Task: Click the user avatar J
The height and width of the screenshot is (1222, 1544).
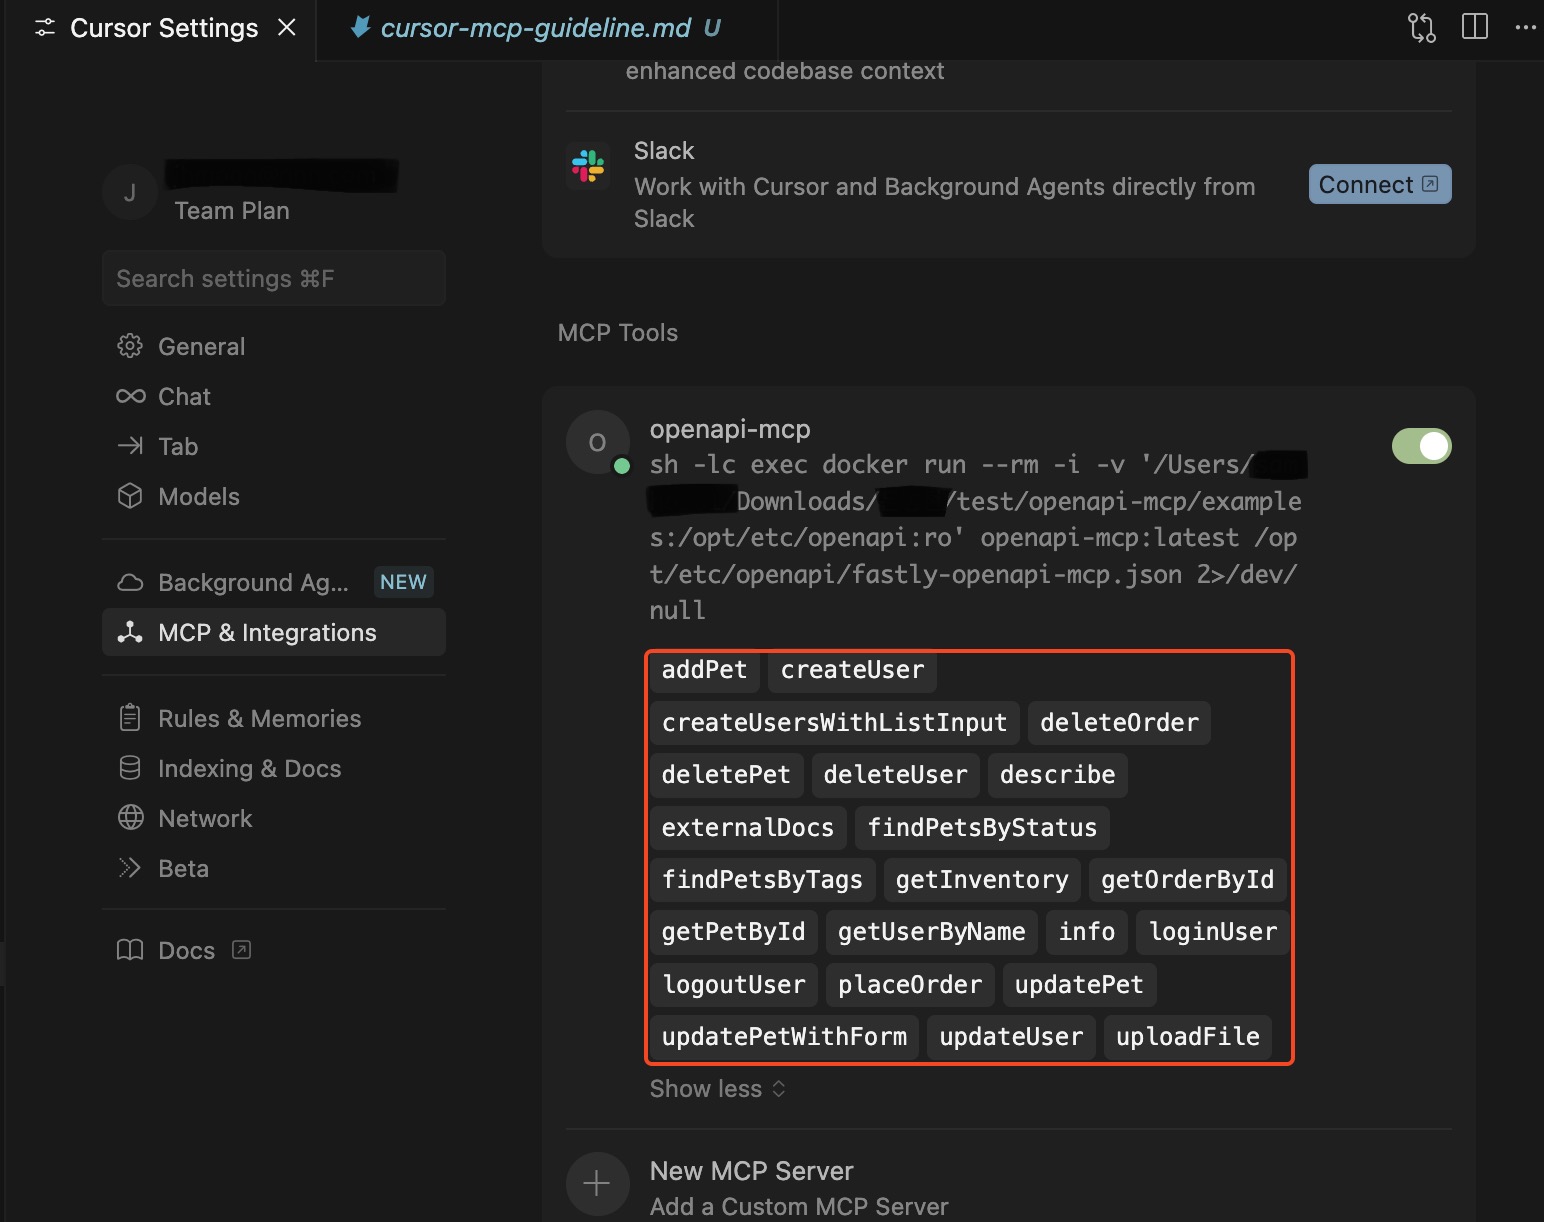Action: point(130,193)
